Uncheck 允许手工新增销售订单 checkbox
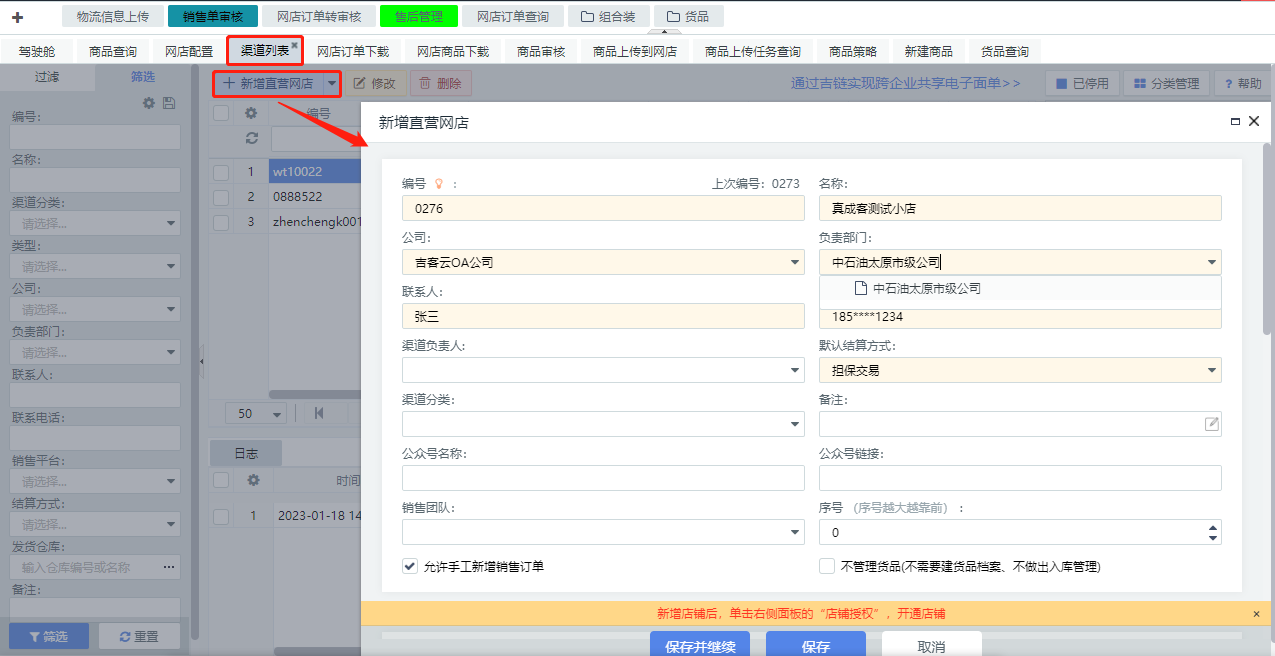Image resolution: width=1275 pixels, height=656 pixels. (x=410, y=566)
